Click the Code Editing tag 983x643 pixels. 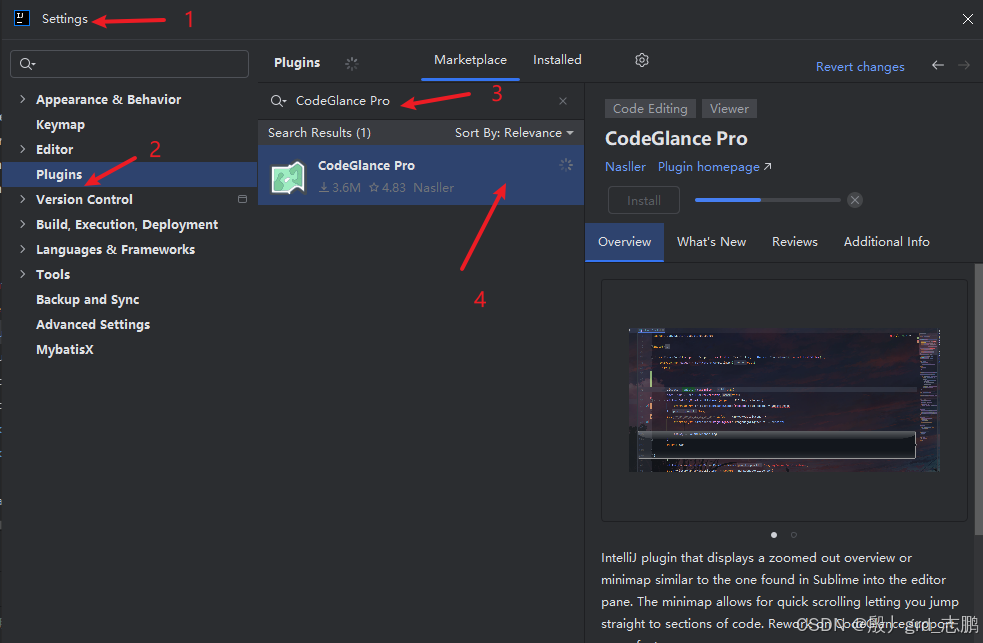(x=650, y=108)
